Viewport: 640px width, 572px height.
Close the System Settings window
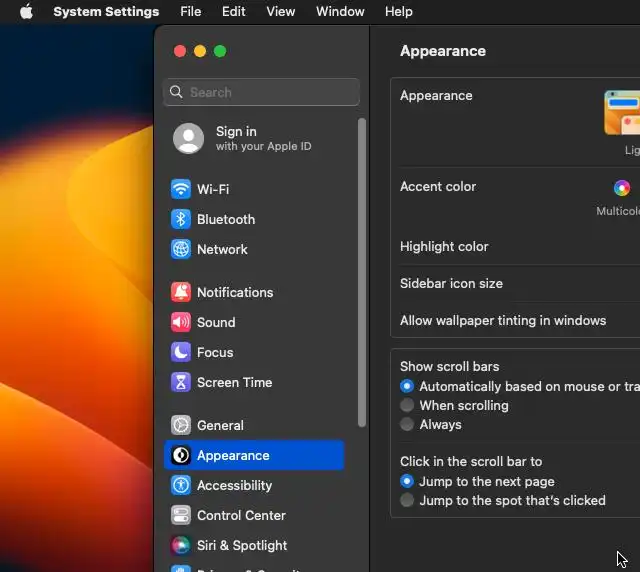point(180,51)
